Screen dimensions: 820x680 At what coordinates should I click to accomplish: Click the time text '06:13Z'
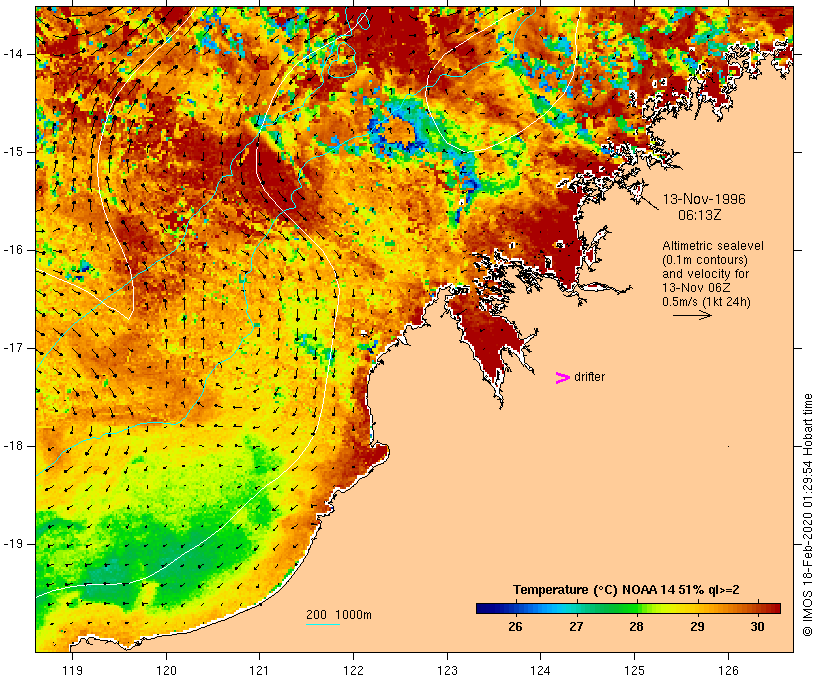700,215
